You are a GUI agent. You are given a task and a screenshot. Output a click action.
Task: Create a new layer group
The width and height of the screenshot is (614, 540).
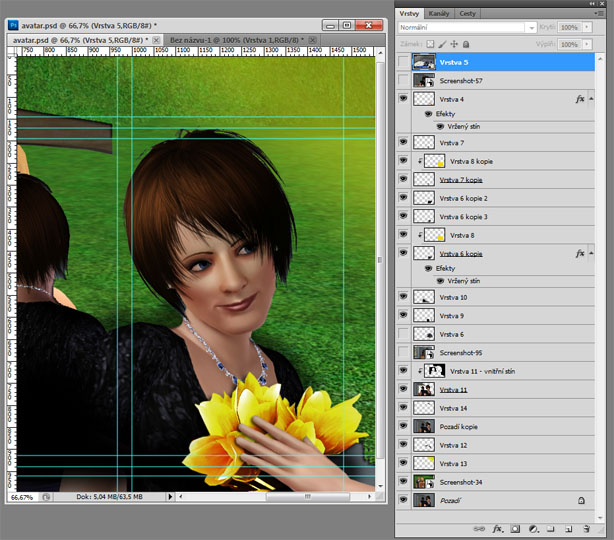tap(550, 527)
